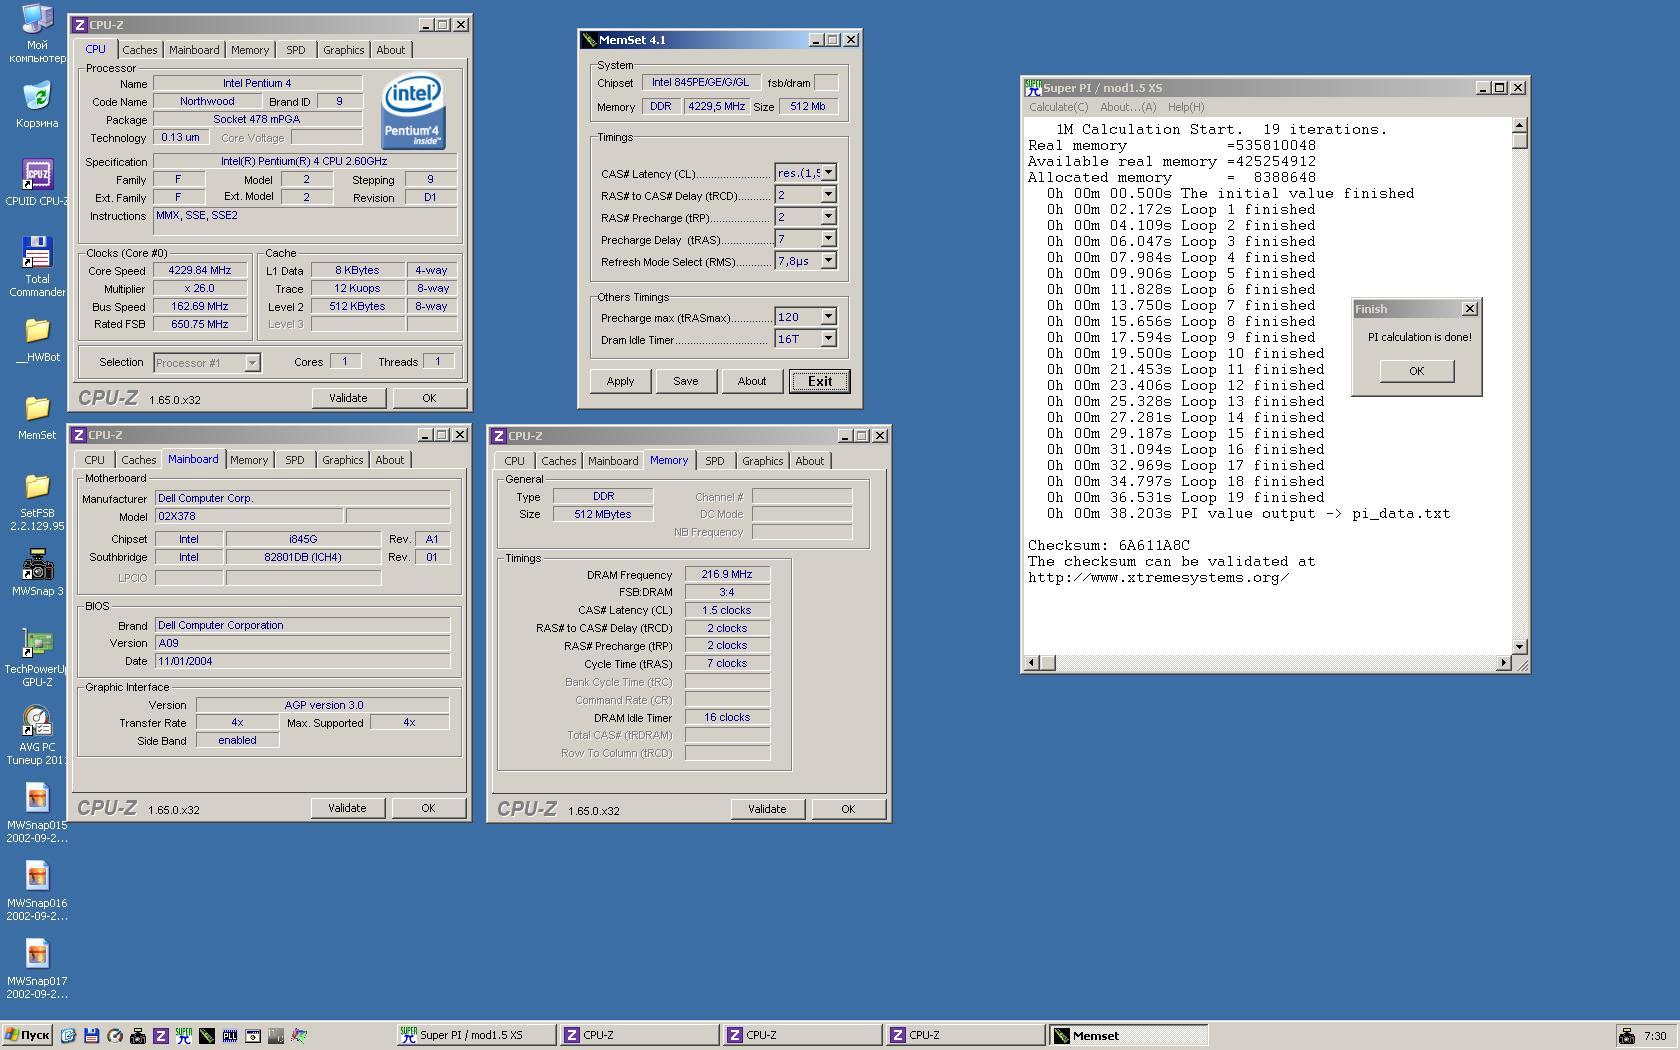The height and width of the screenshot is (1050, 1680).
Task: Select the MWSnap015 image file
Action: pyautogui.click(x=37, y=813)
